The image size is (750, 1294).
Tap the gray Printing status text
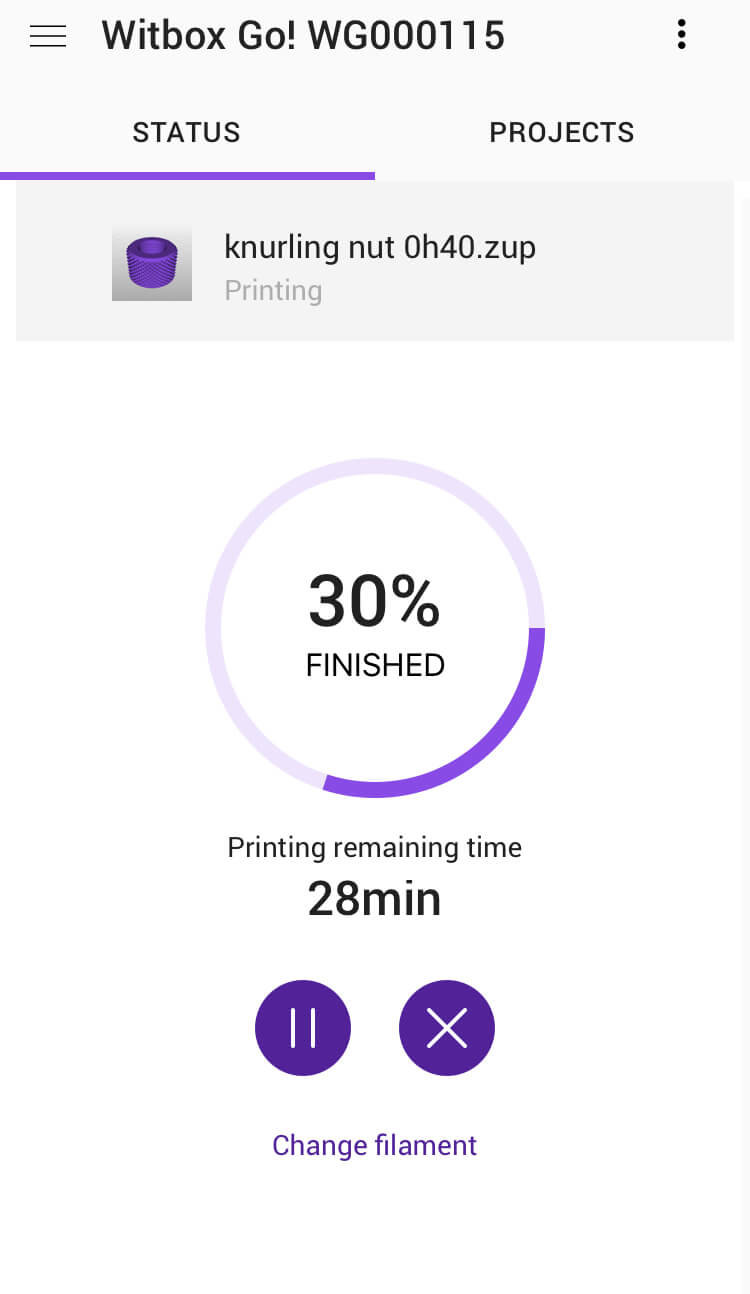coord(273,291)
